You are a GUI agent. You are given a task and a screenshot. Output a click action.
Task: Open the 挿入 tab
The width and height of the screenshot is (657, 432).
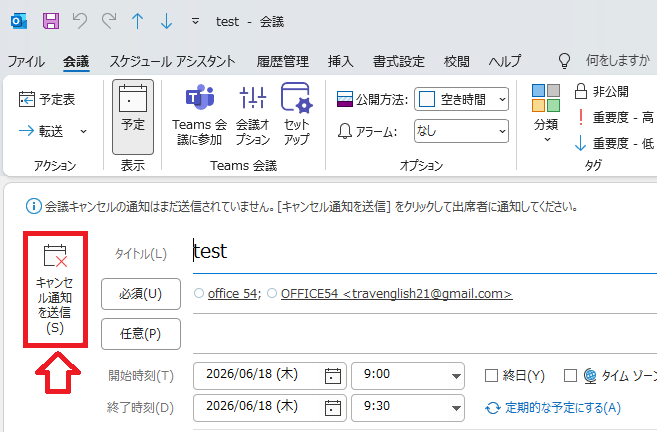341,61
